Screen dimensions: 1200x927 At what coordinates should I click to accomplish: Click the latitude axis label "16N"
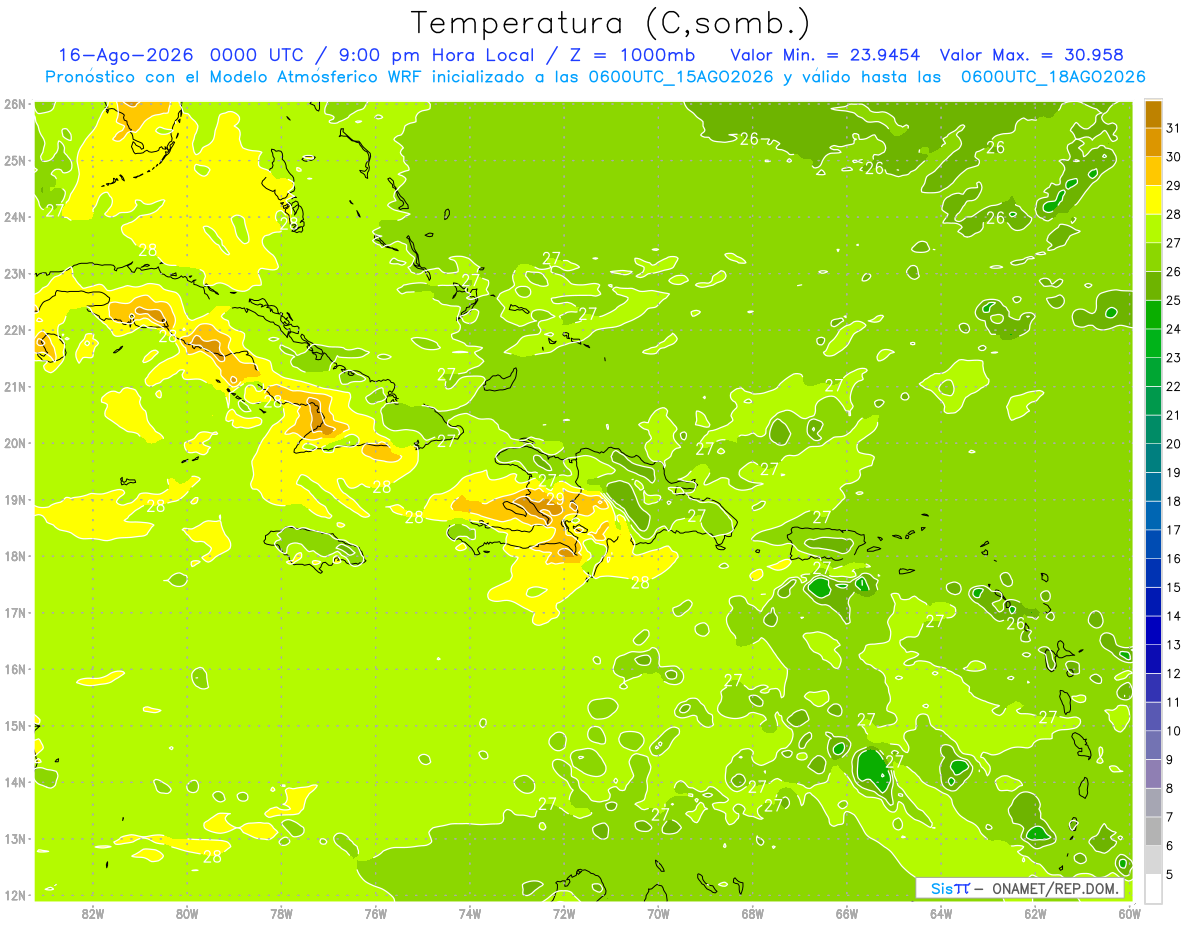click(x=15, y=669)
